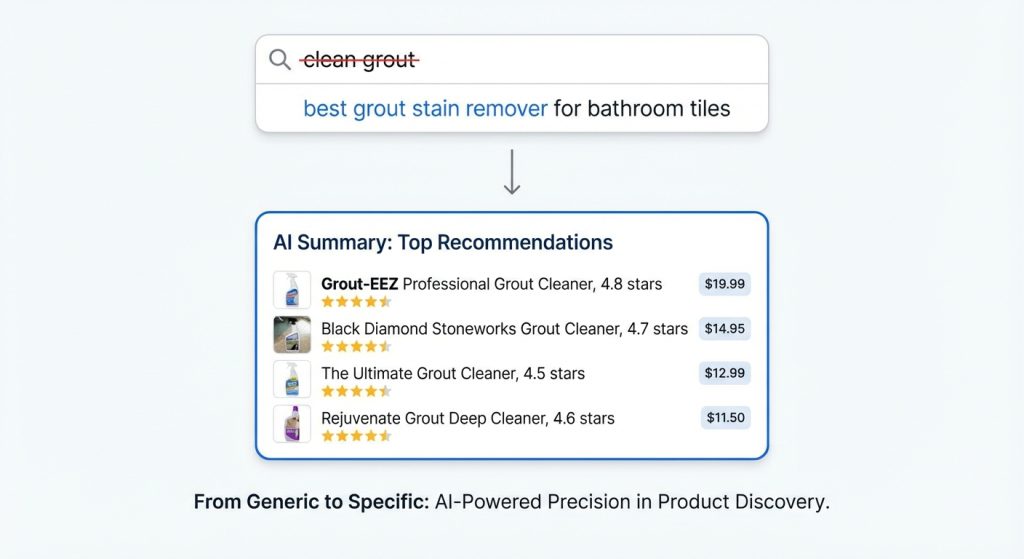Open Rejuvenate Grout Deep Cleaner title

(467, 418)
